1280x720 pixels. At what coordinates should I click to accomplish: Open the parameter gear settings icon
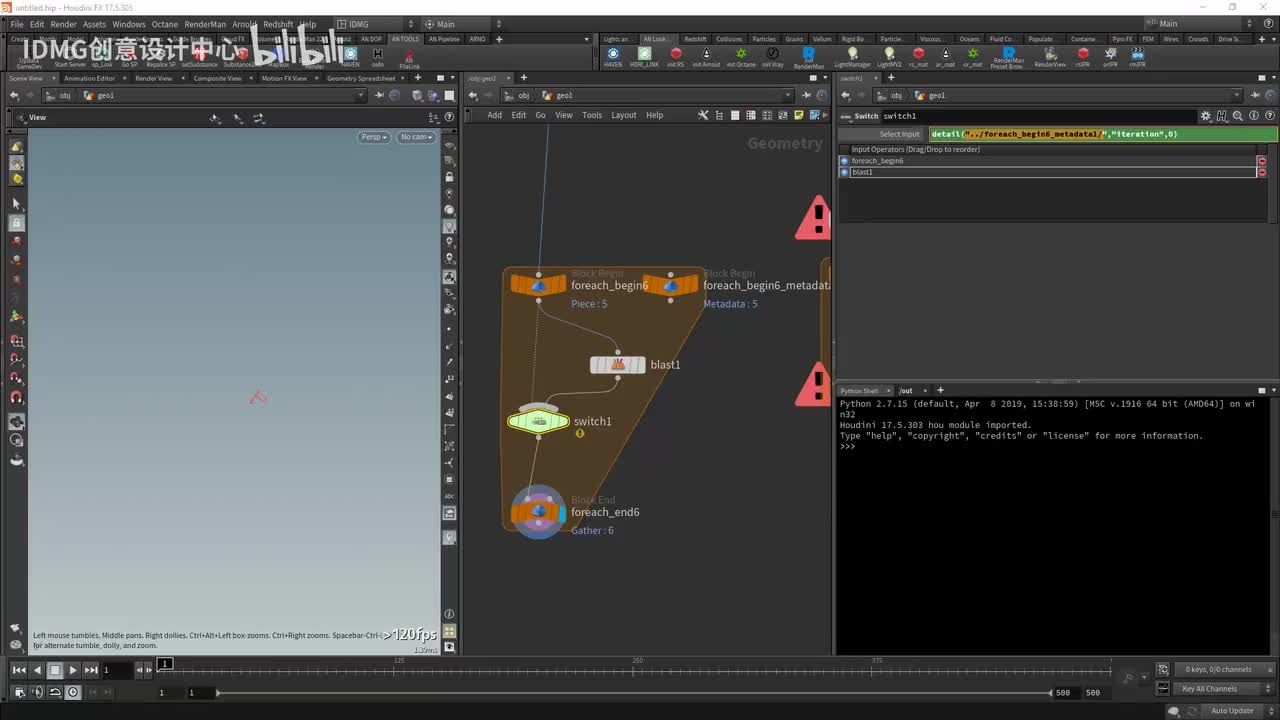point(1206,116)
